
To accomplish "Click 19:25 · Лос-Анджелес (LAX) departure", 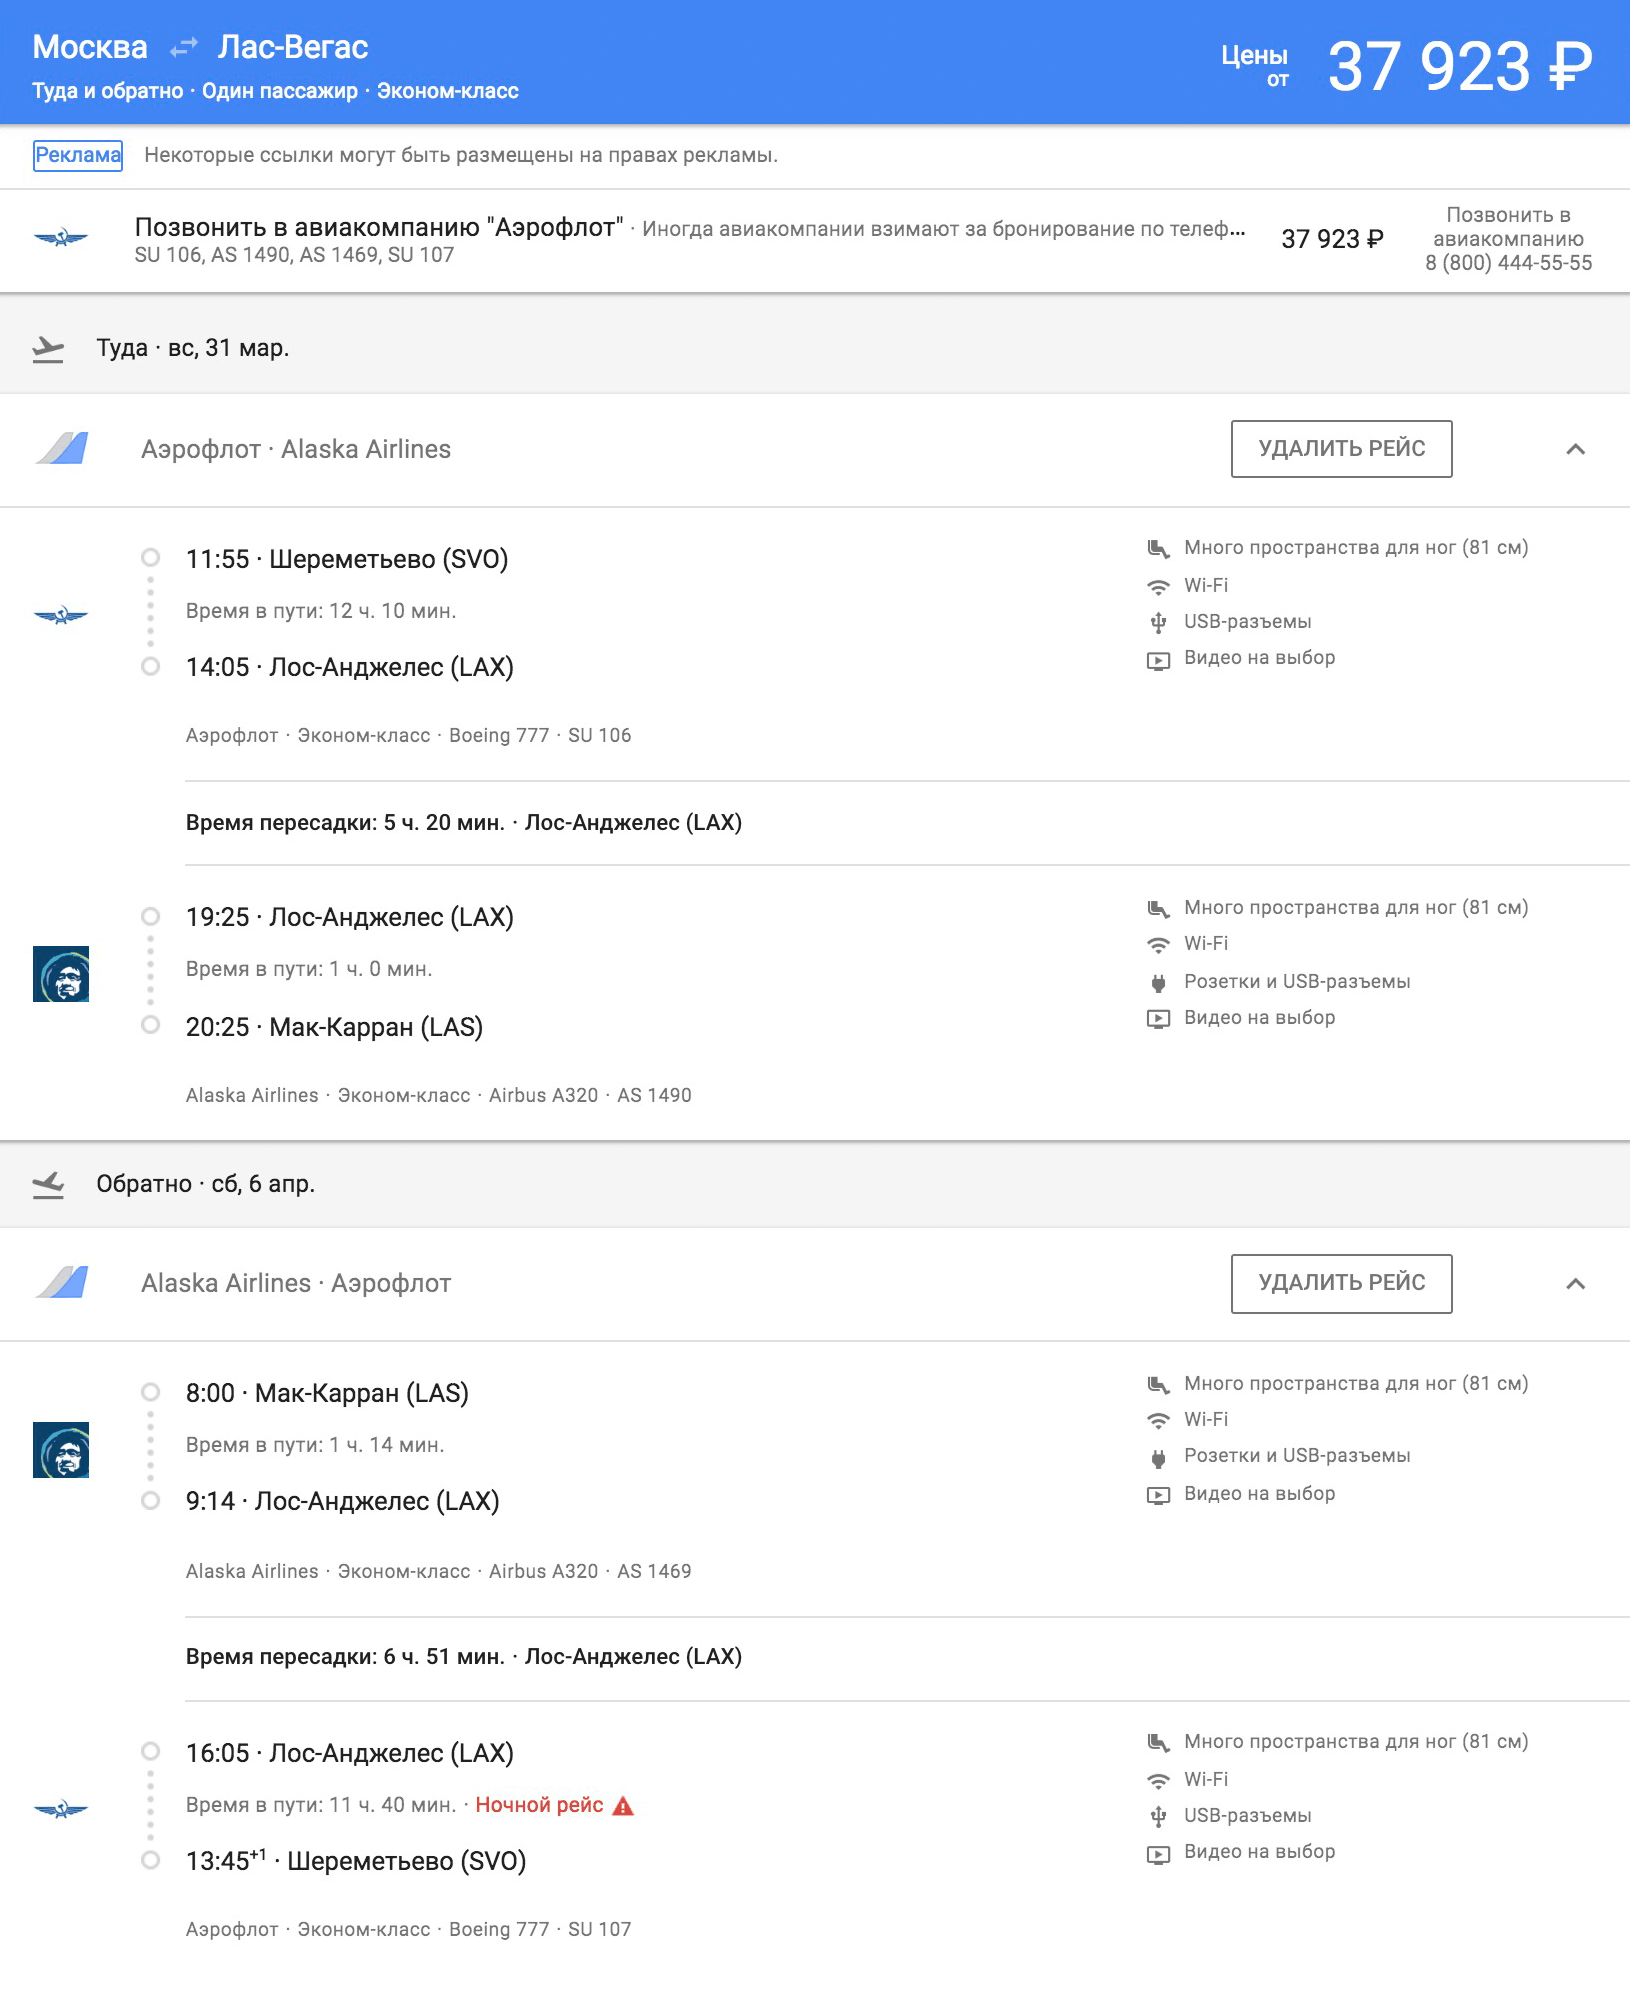I will (x=350, y=917).
